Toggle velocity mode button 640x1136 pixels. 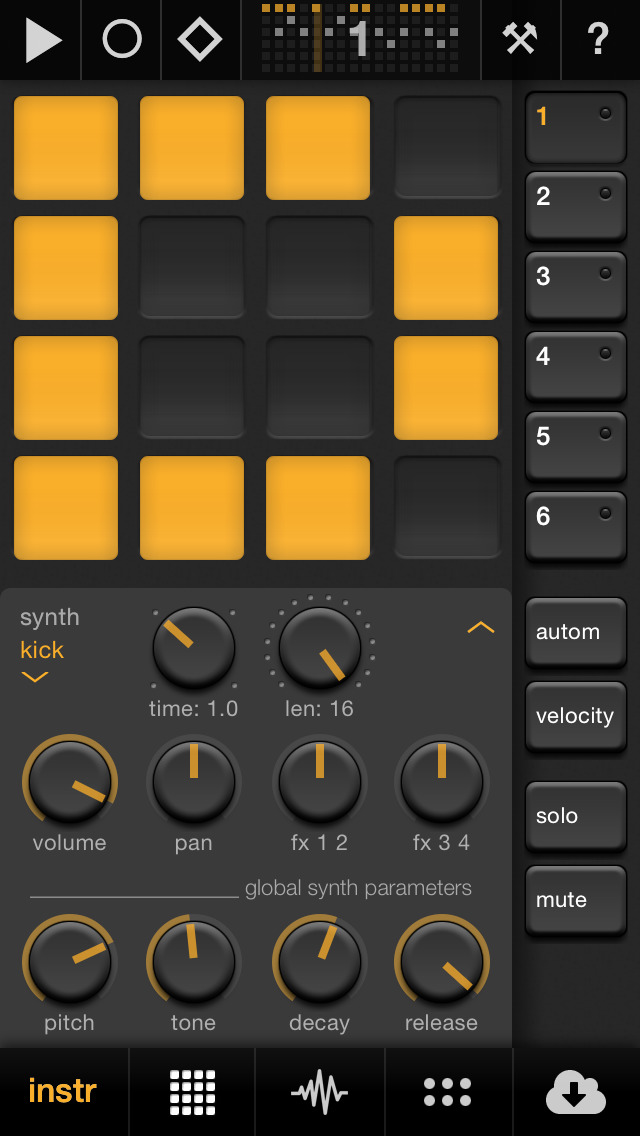pos(575,717)
